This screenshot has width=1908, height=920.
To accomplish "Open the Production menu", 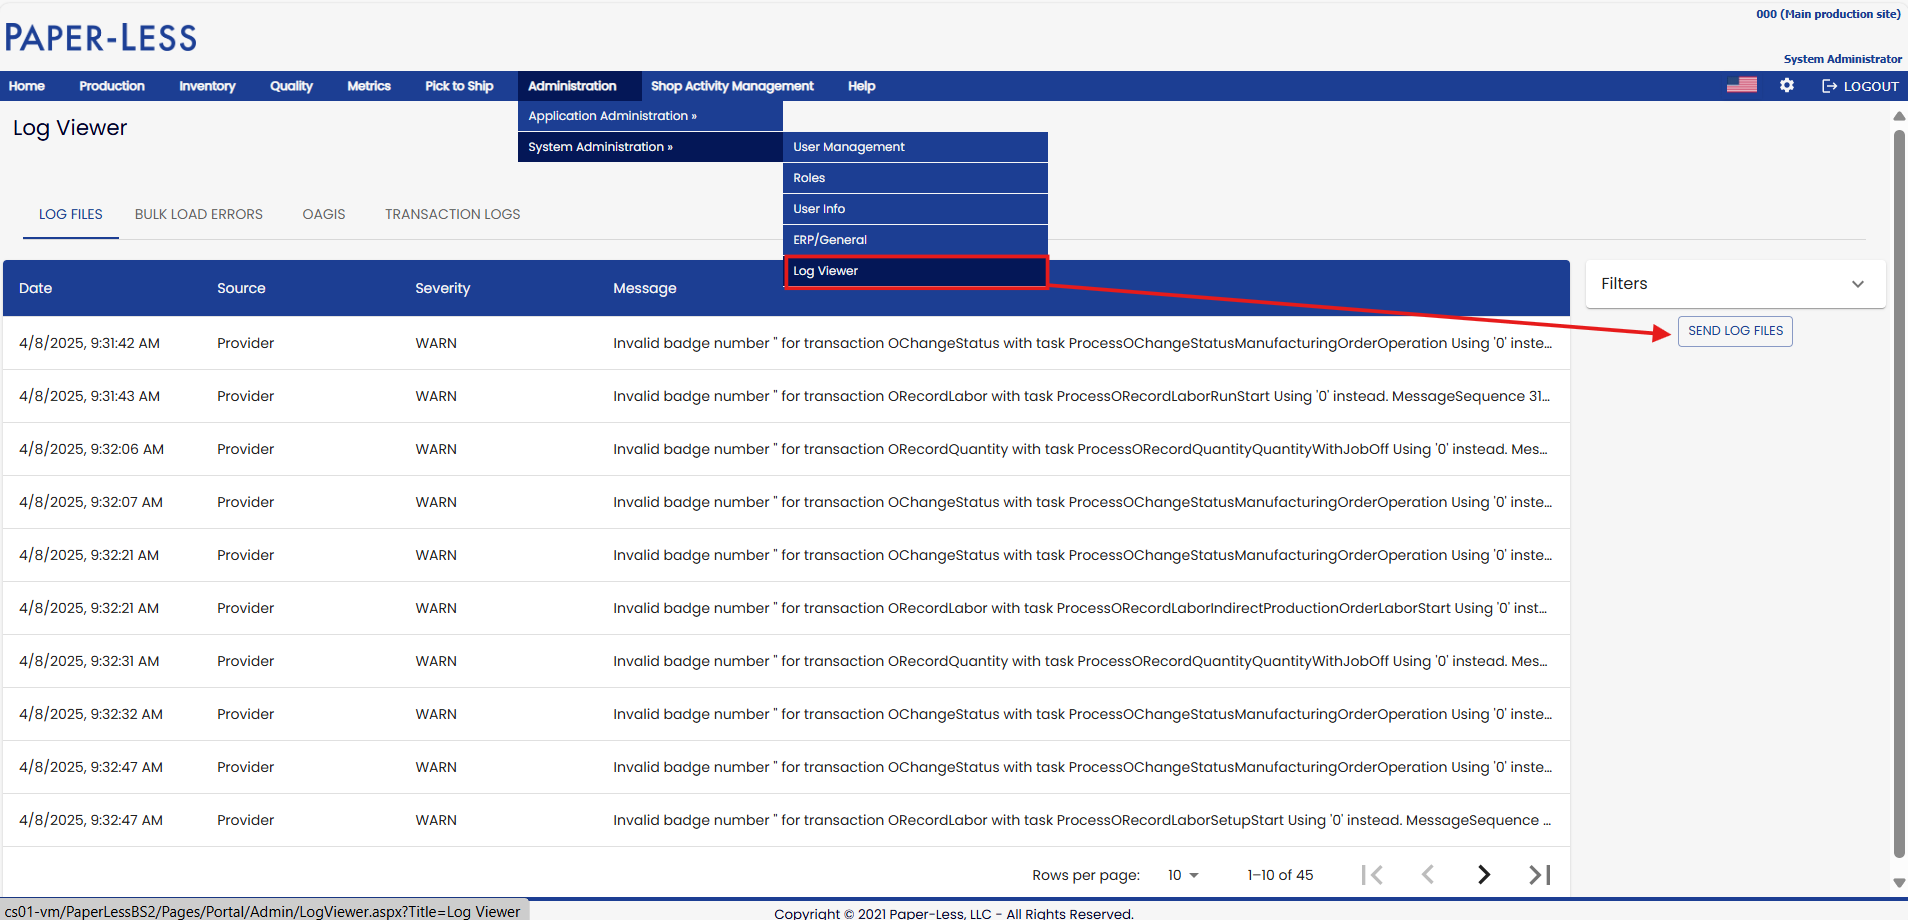I will pyautogui.click(x=112, y=86).
